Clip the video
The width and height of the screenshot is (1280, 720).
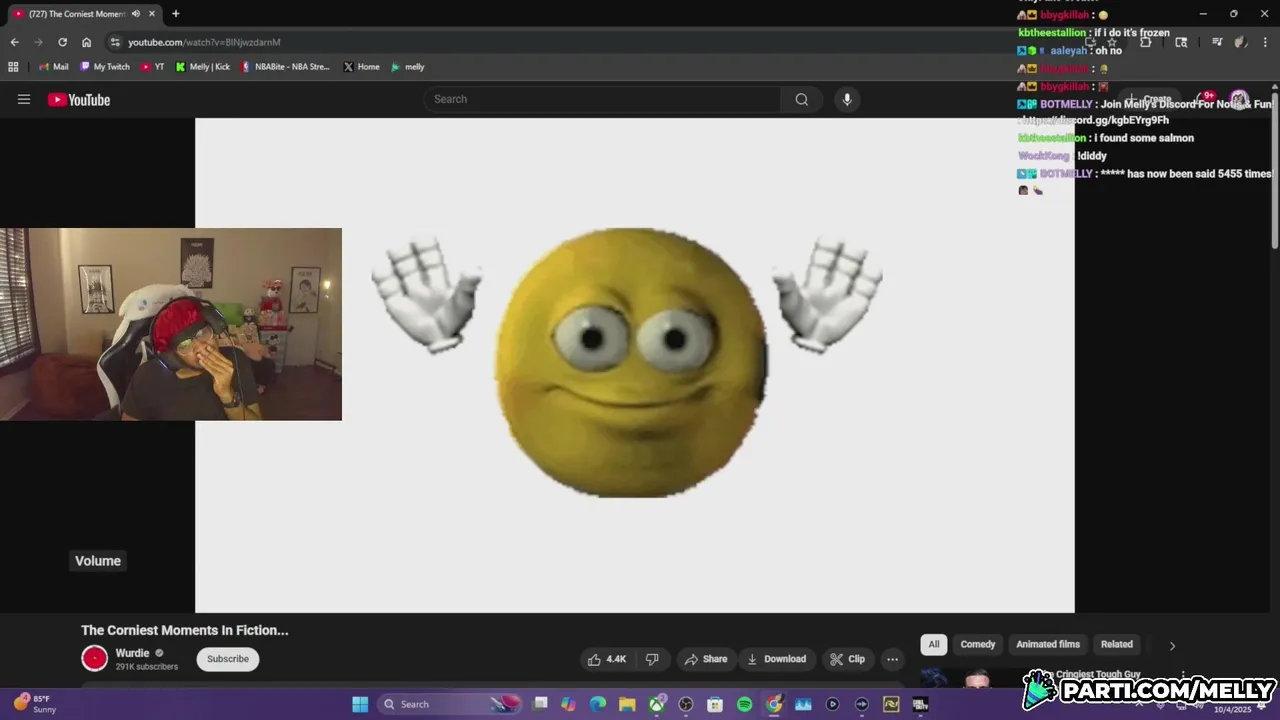(x=847, y=659)
